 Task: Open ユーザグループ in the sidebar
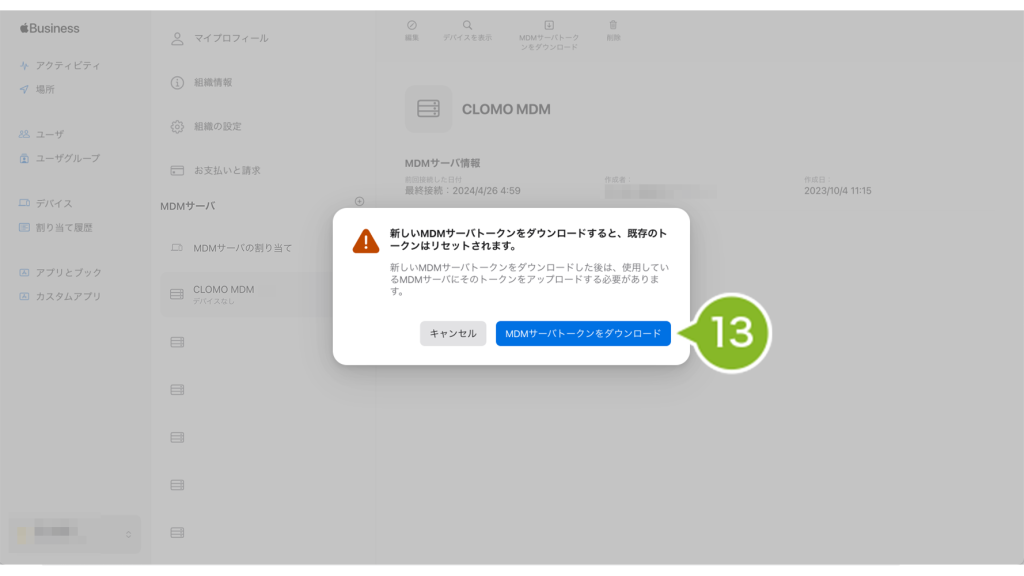[x=68, y=158]
